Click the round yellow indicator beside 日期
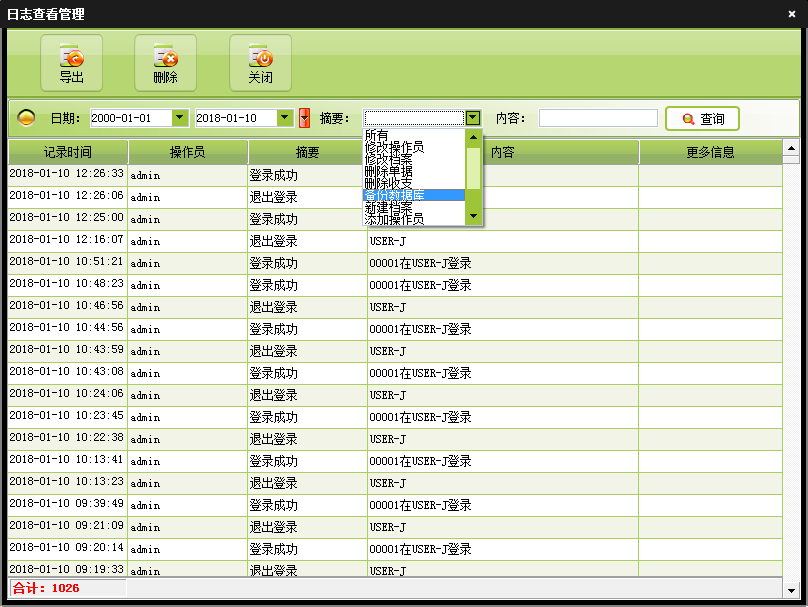 coord(28,118)
